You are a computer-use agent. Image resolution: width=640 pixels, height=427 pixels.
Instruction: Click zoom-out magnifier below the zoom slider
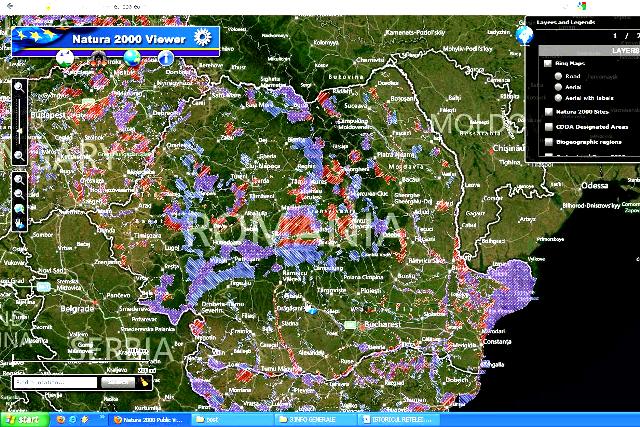click(19, 156)
